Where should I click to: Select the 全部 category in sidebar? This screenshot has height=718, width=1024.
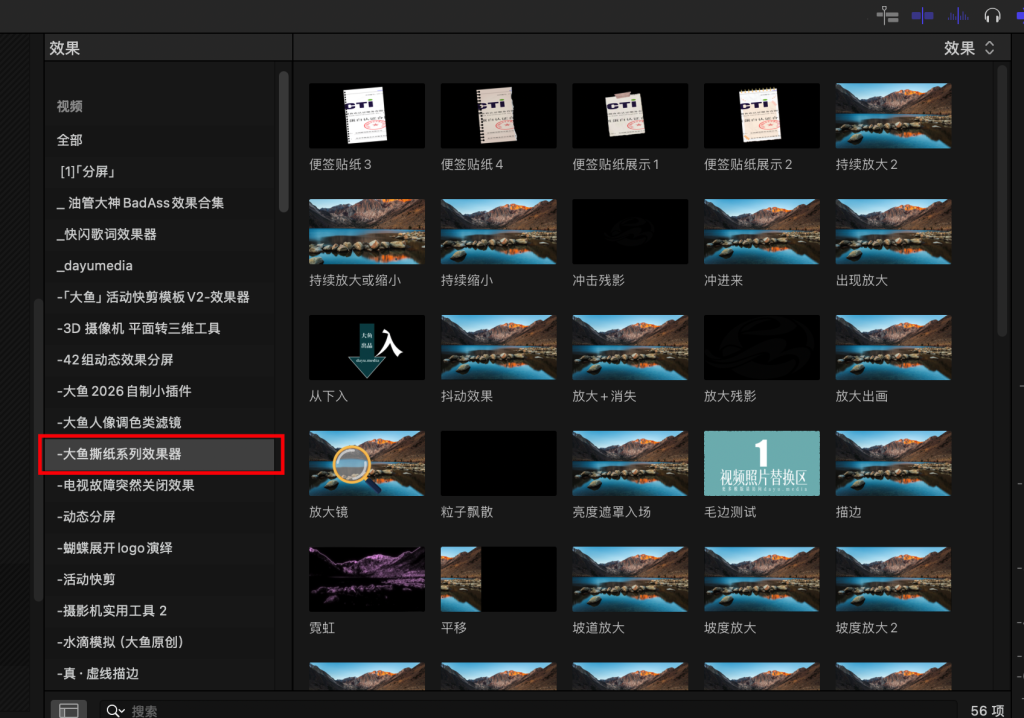point(70,140)
